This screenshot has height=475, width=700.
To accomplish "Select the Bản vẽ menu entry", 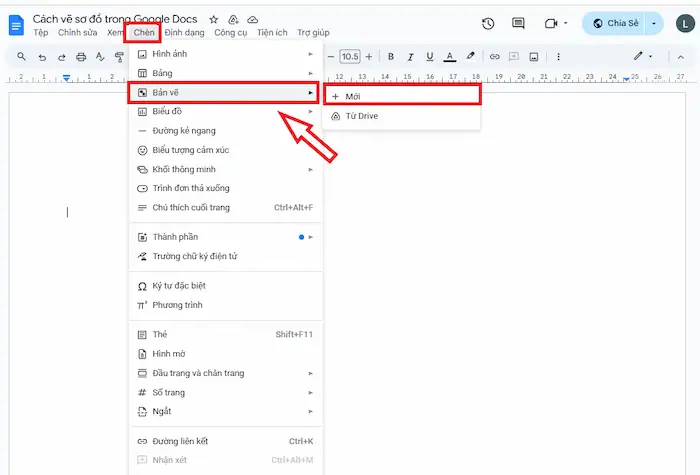I will point(225,92).
